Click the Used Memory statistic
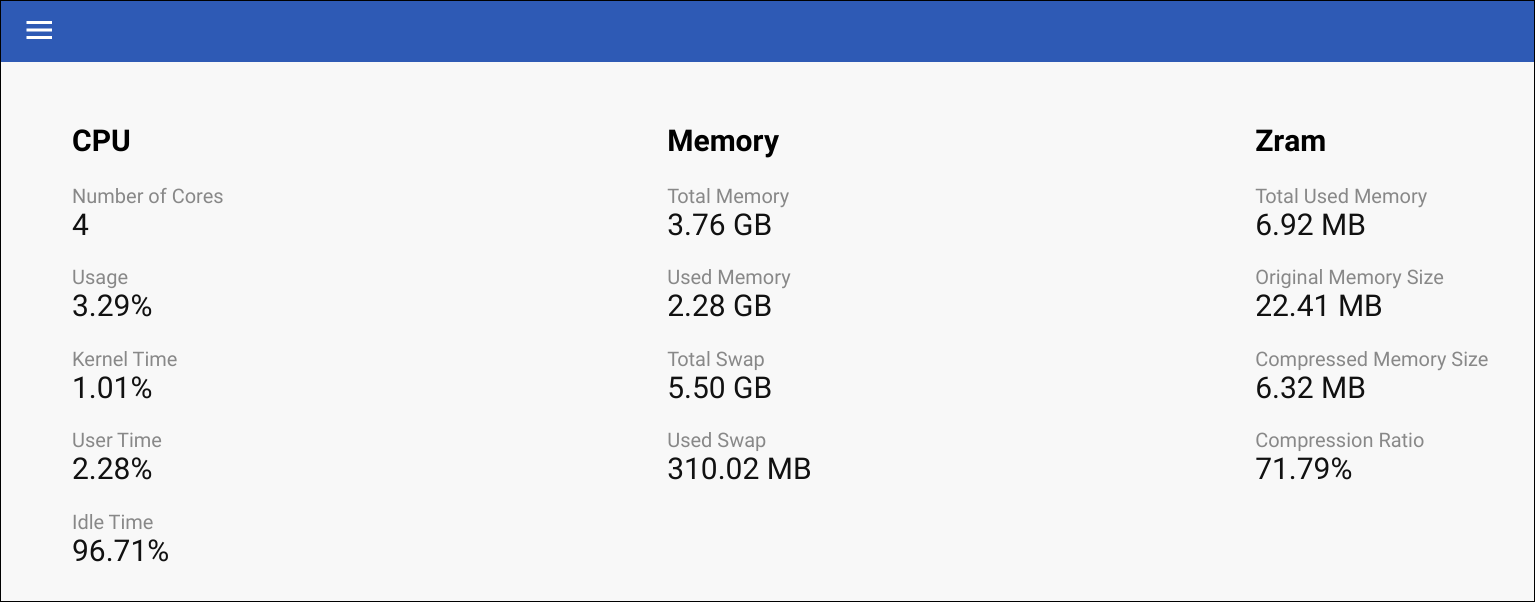The image size is (1535, 602). pyautogui.click(x=719, y=306)
